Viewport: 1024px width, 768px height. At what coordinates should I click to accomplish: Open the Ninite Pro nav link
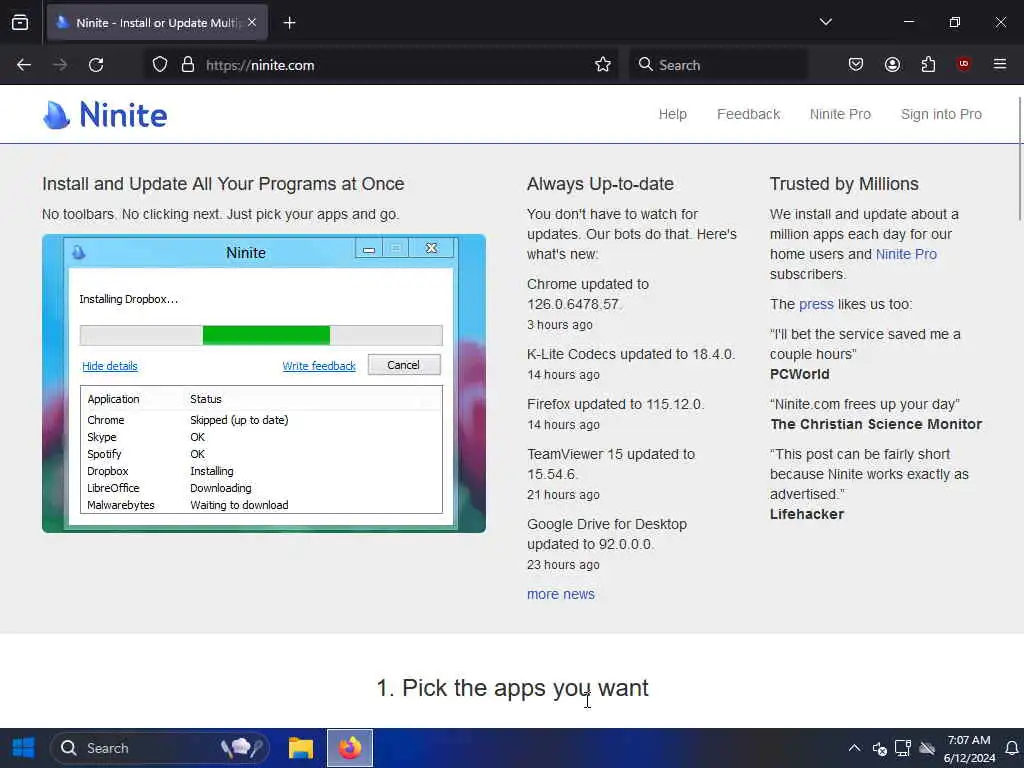click(840, 114)
